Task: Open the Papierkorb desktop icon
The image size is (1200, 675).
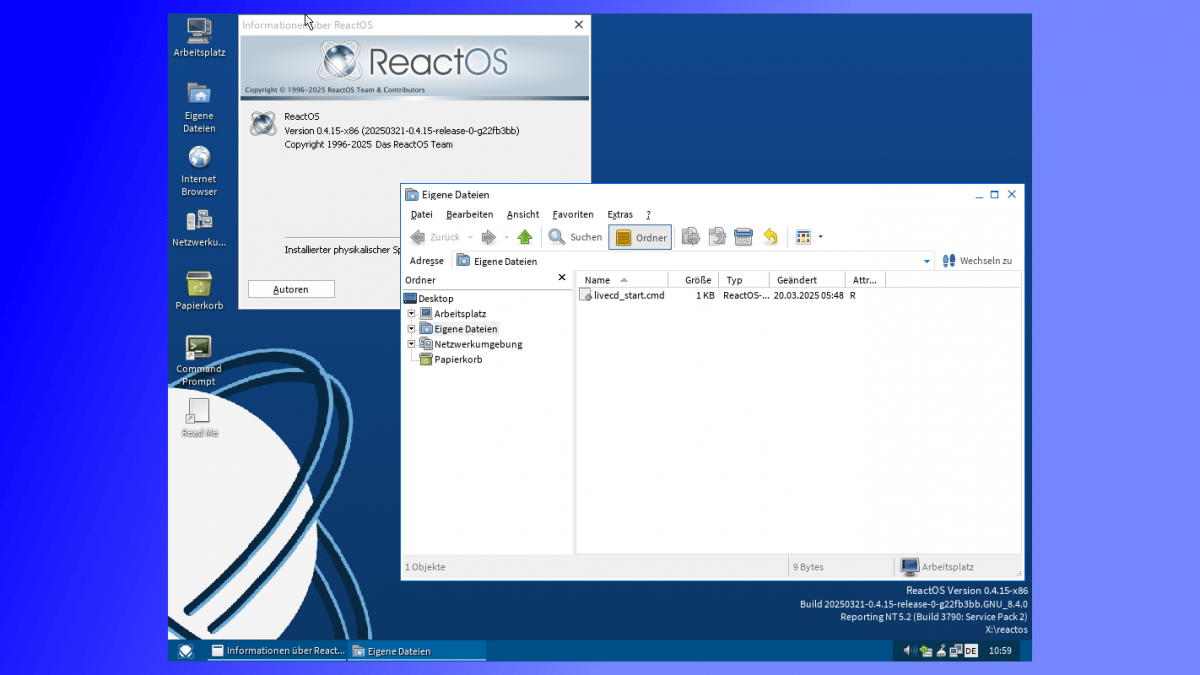Action: tap(198, 290)
